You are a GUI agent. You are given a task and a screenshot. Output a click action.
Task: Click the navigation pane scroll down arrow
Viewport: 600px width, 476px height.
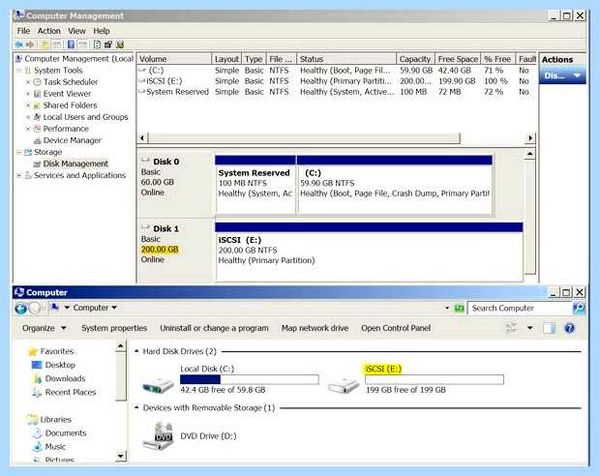121,456
